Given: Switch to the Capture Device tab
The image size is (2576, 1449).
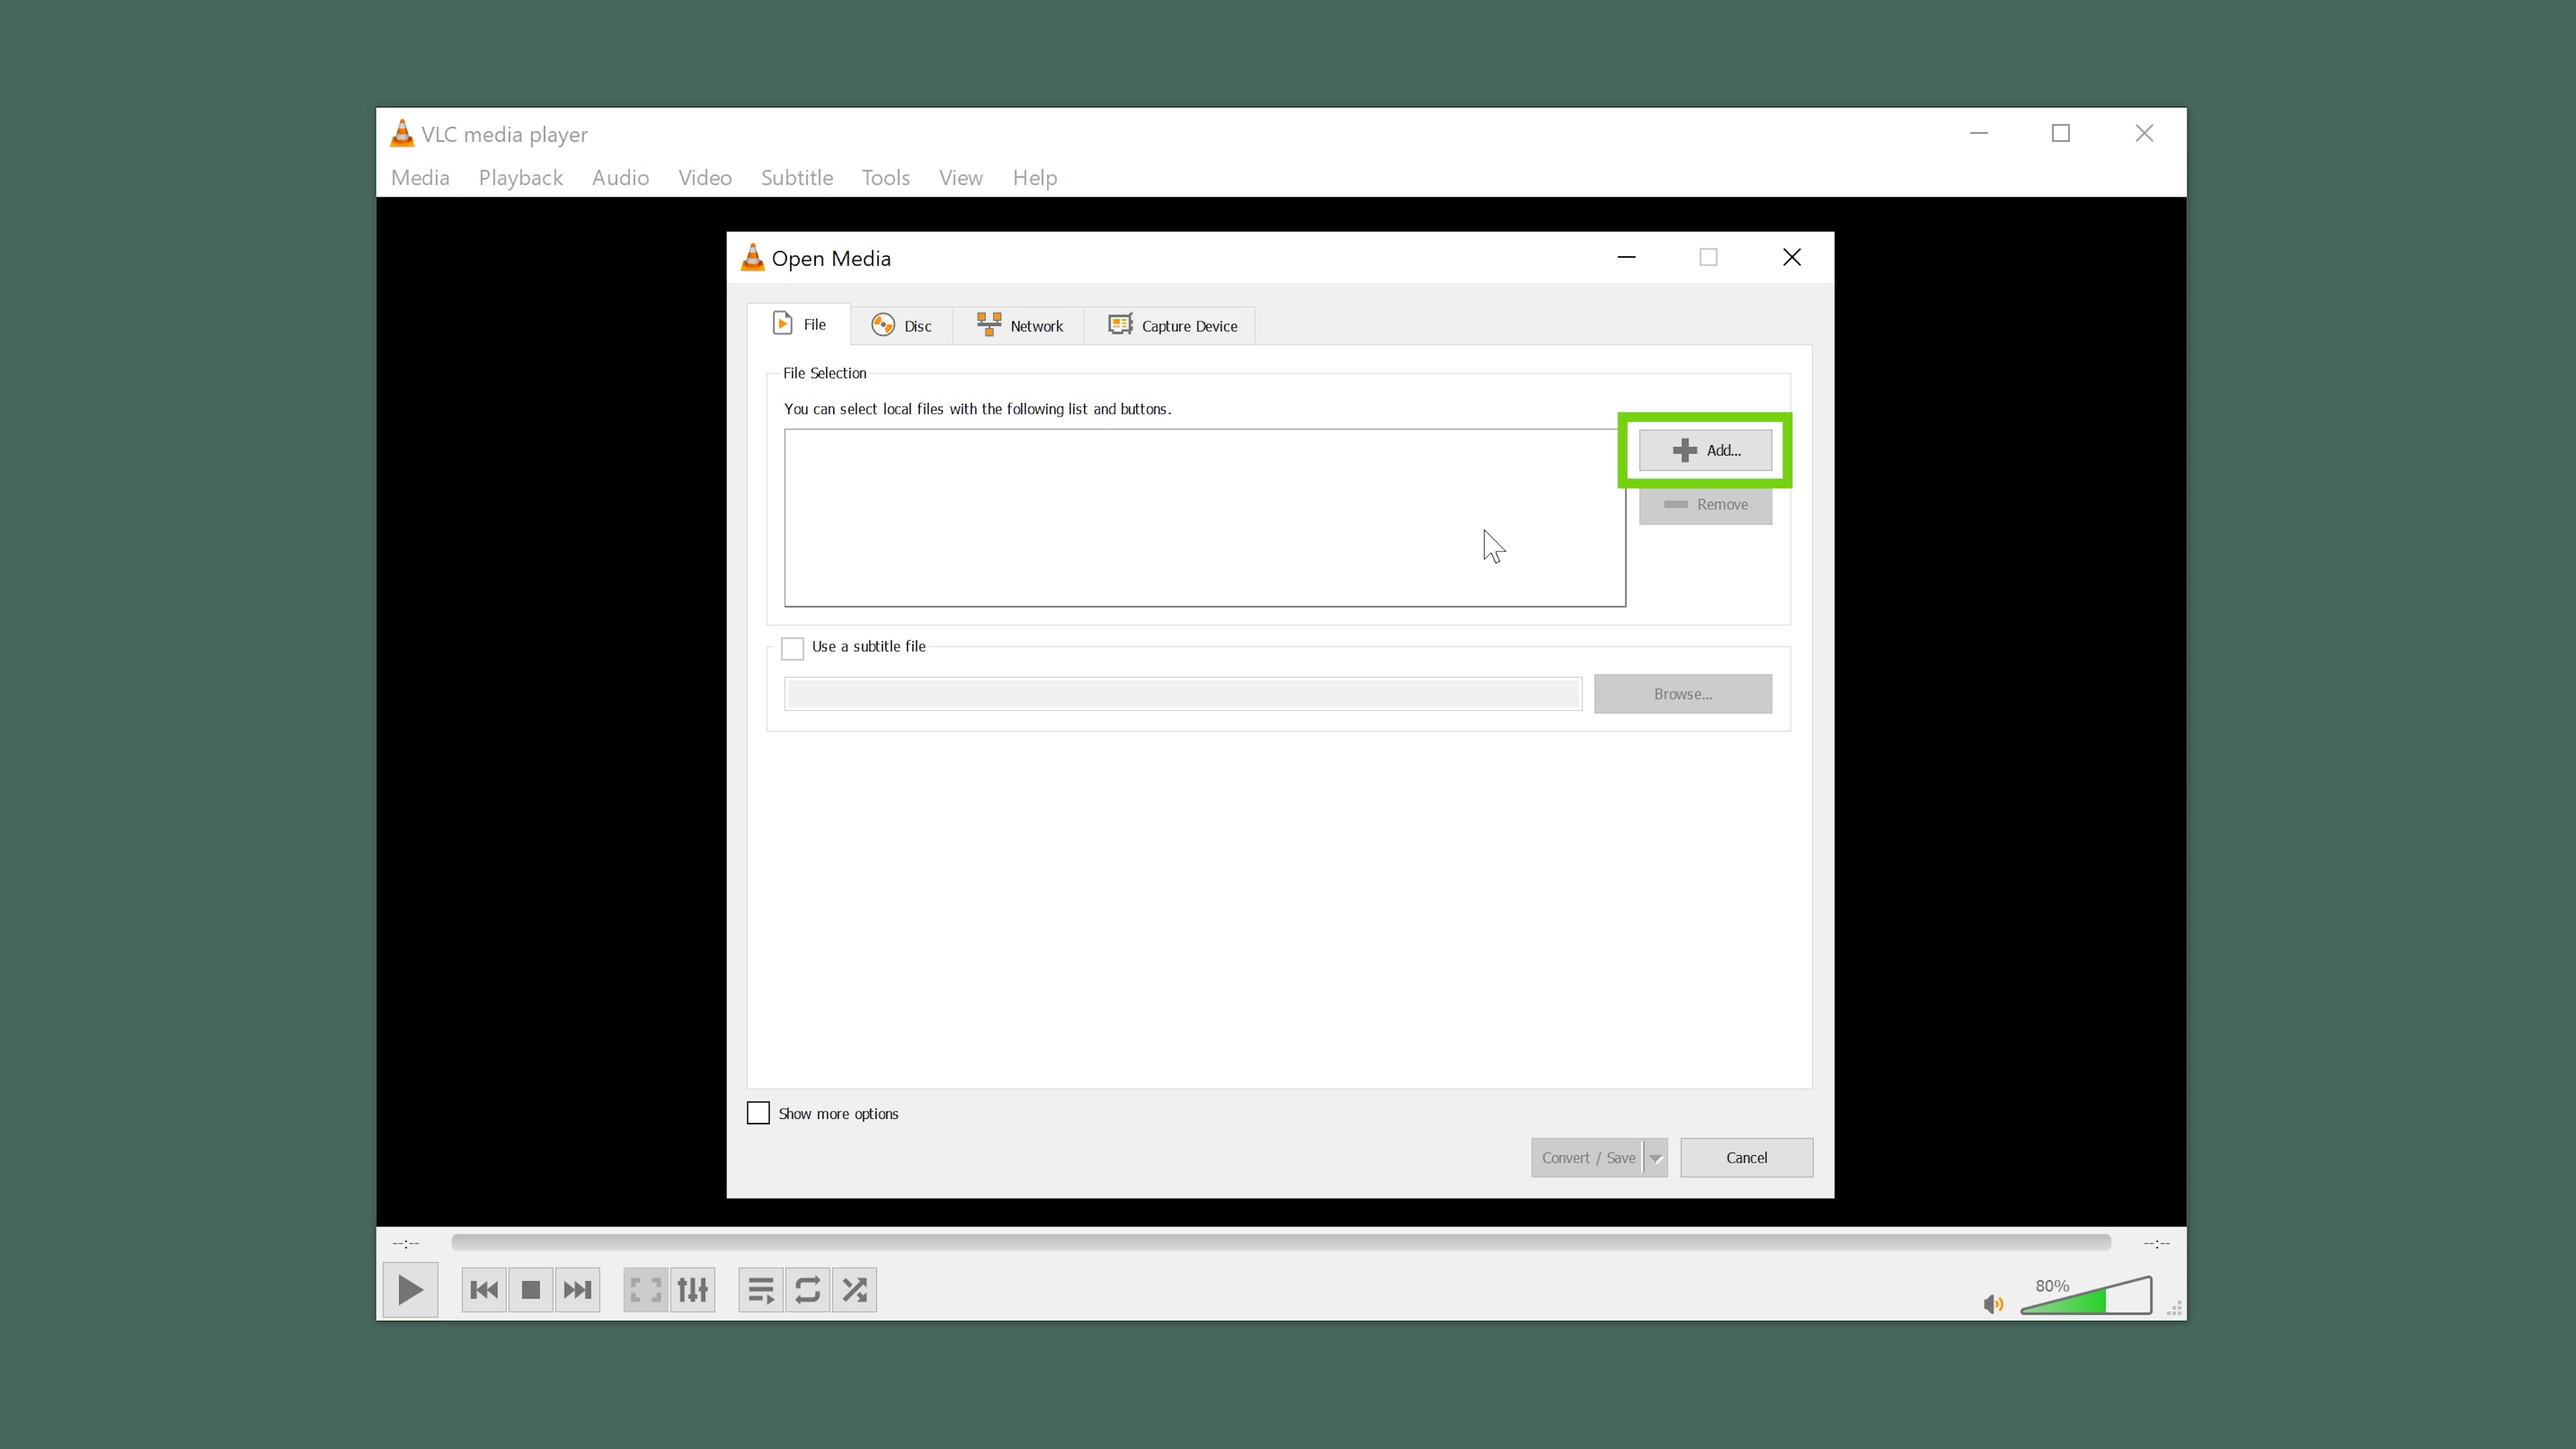Looking at the screenshot, I should coord(1171,326).
